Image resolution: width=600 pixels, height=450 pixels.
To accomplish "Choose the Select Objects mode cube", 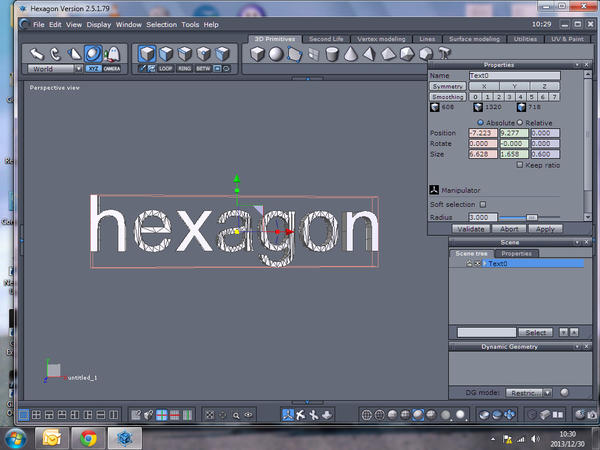I will 147,54.
